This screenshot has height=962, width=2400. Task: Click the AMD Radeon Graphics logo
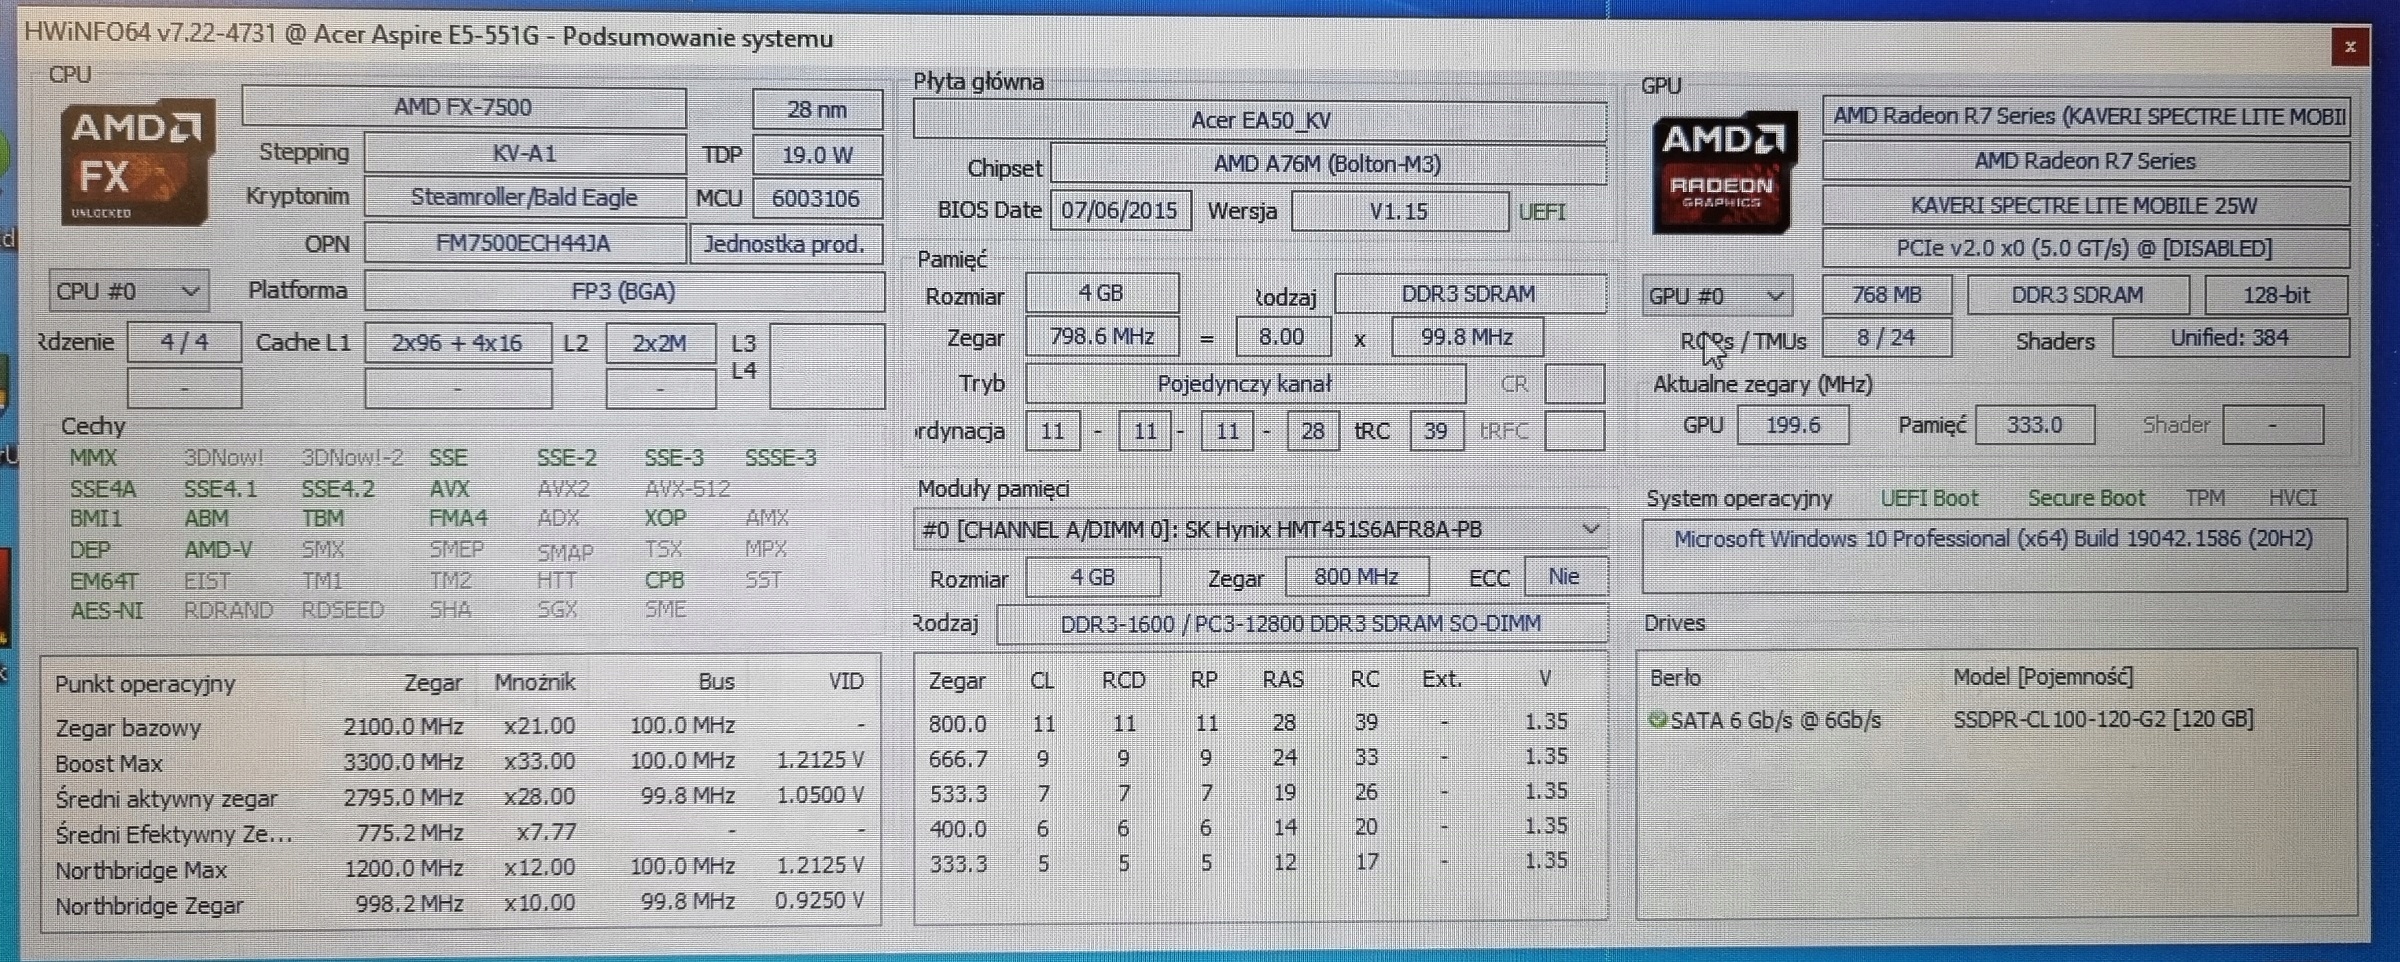pyautogui.click(x=1723, y=173)
